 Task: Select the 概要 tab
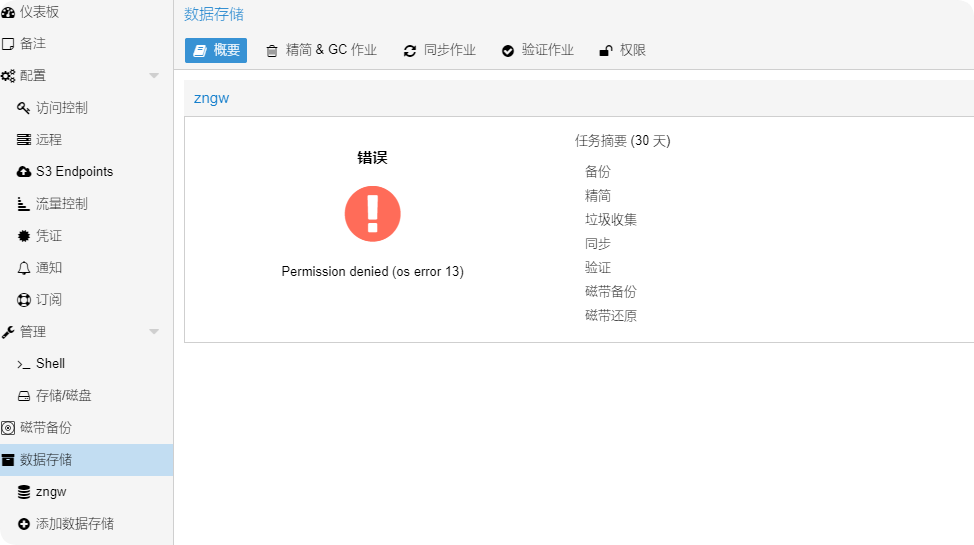(x=216, y=50)
